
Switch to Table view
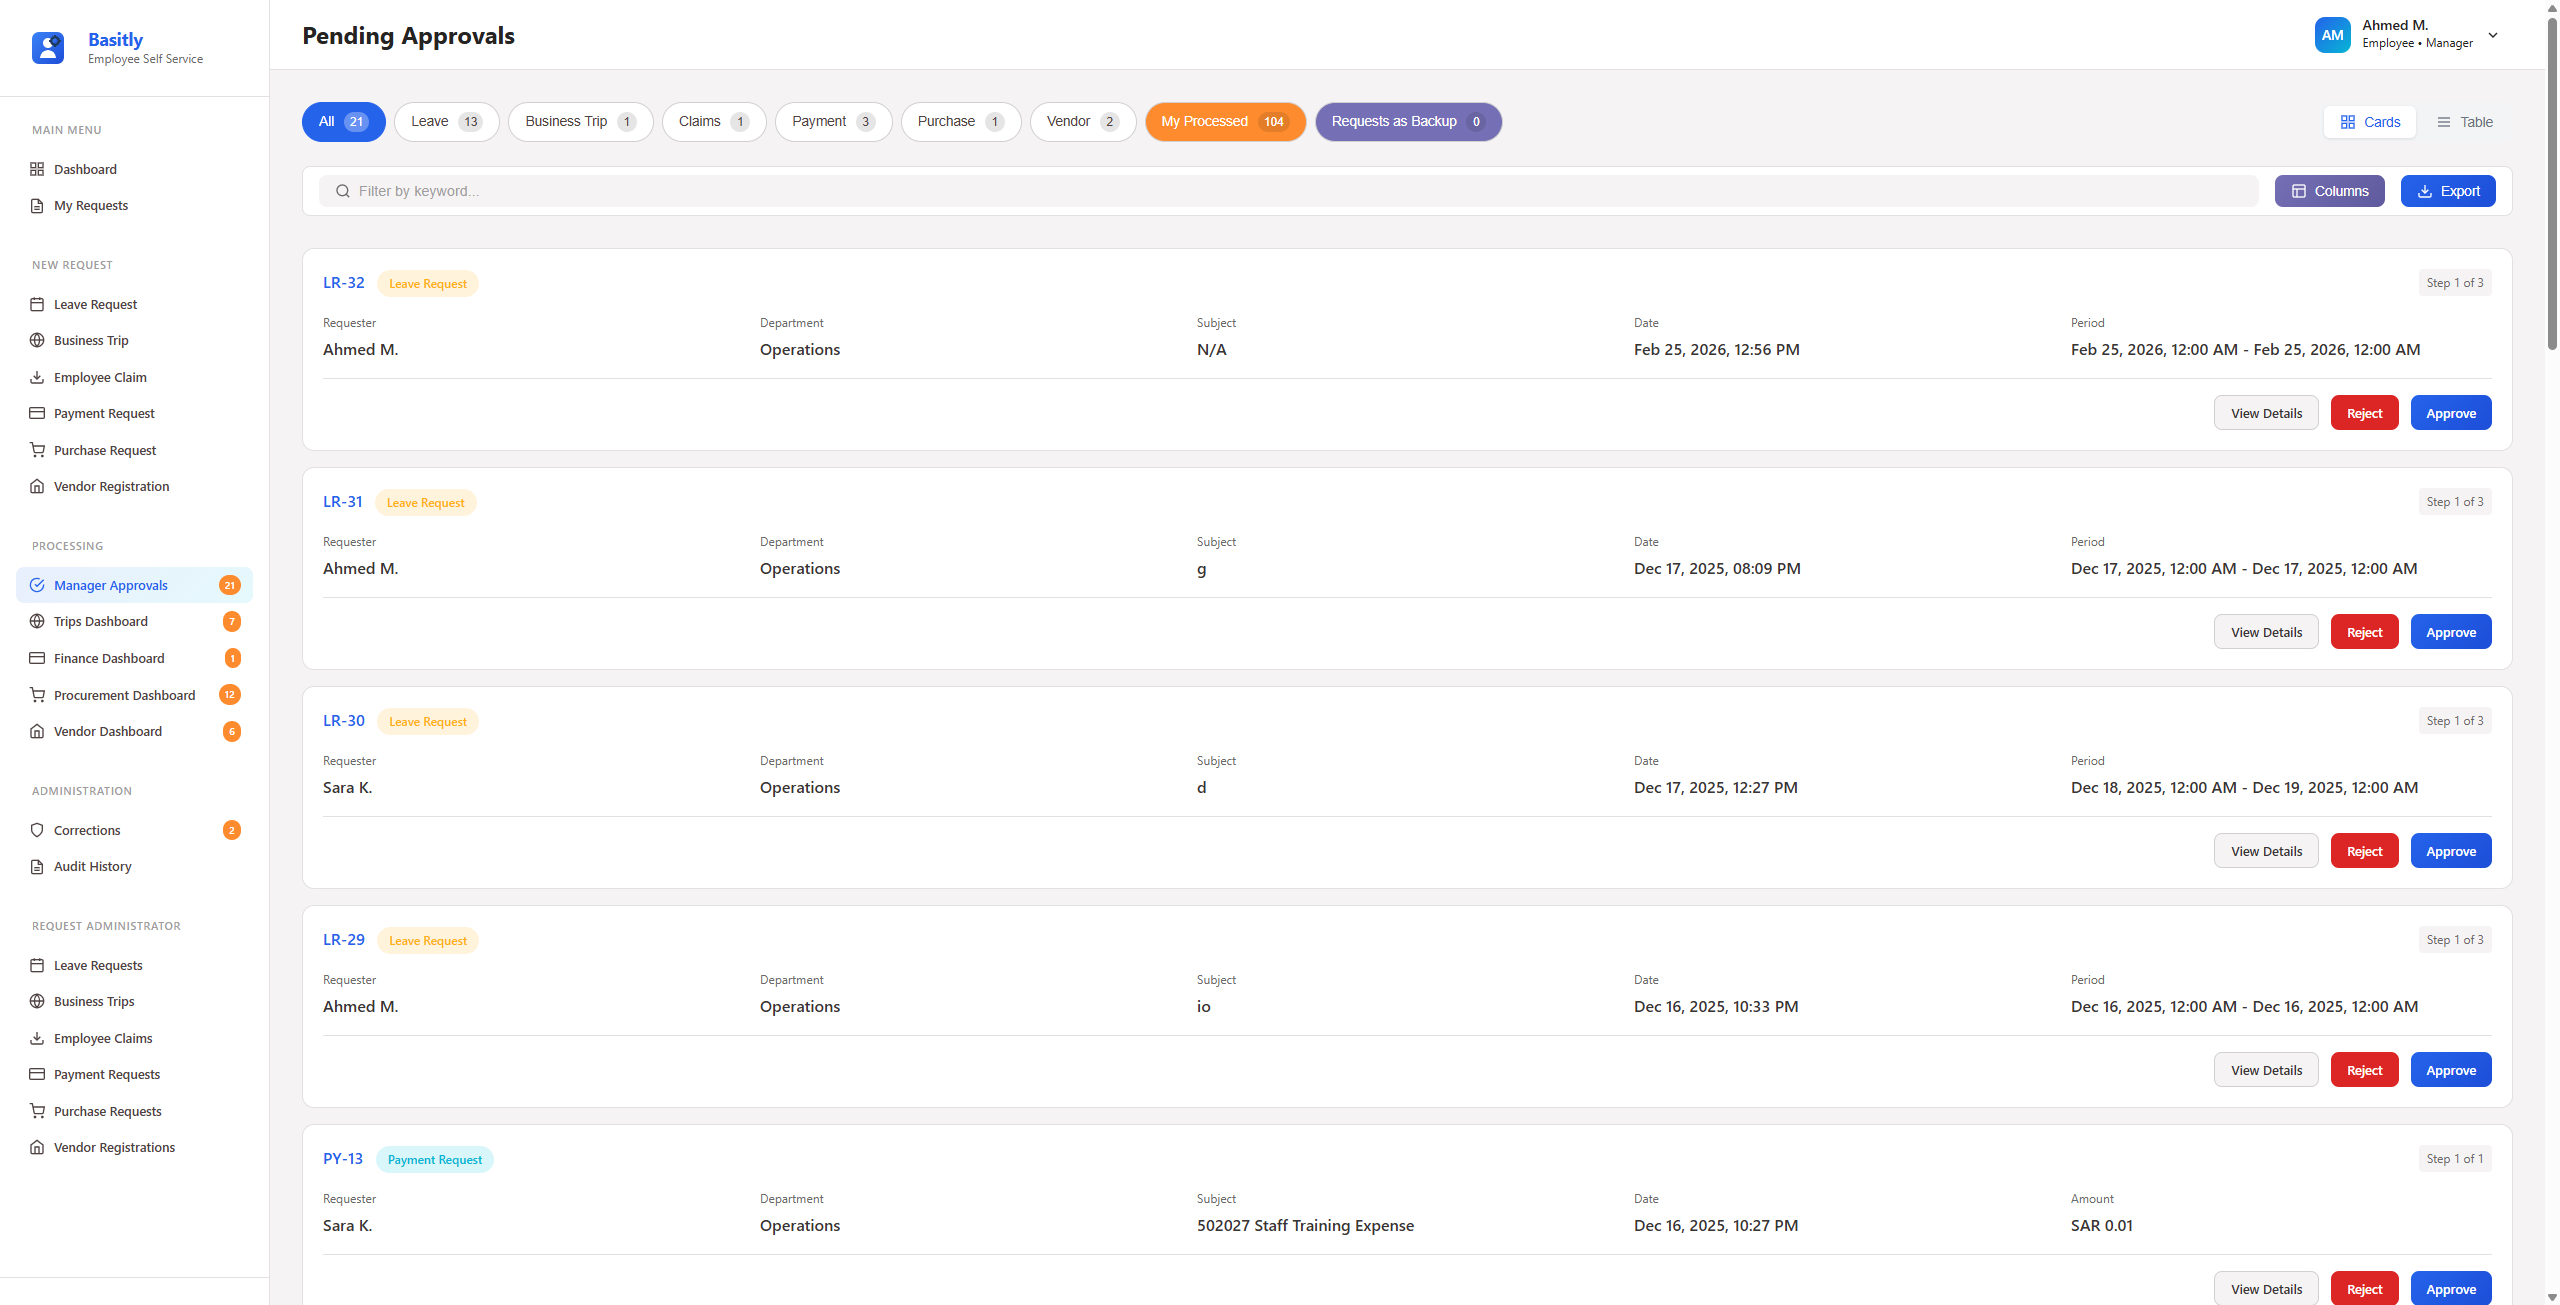pyautogui.click(x=2464, y=121)
